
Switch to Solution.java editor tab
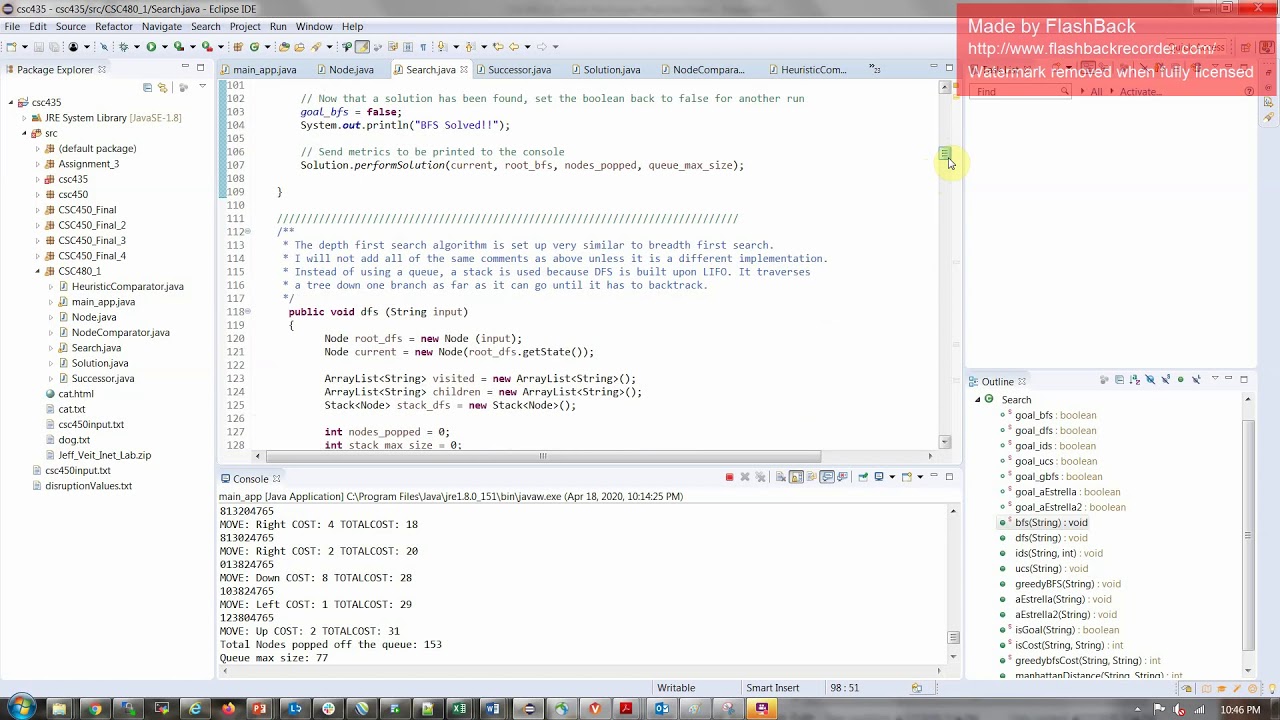(611, 69)
